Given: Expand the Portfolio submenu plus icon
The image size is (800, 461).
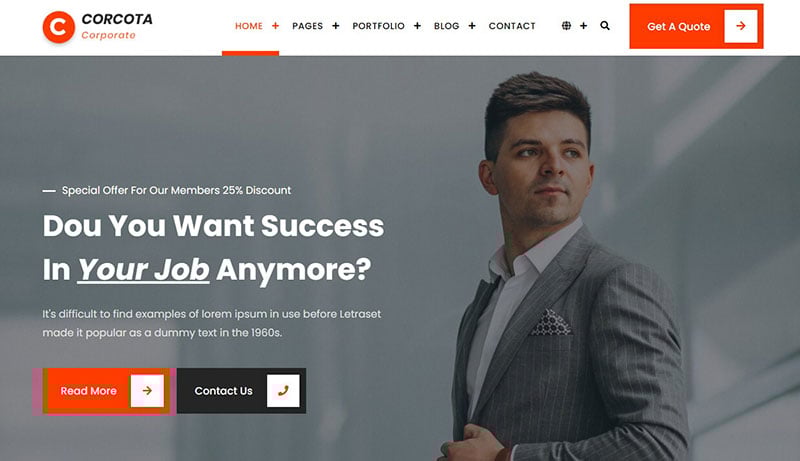Looking at the screenshot, I should [x=417, y=25].
